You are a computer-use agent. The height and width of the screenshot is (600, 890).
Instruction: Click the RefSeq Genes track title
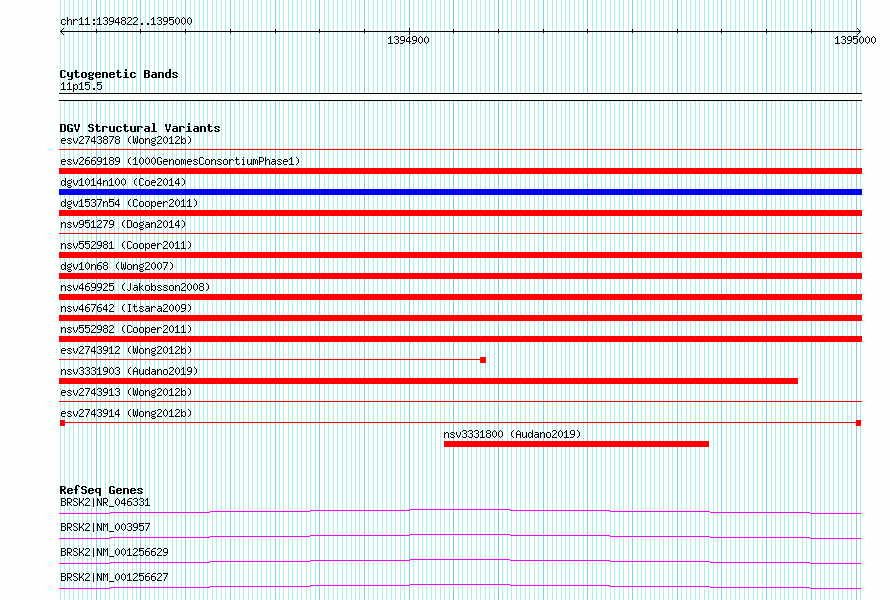(x=101, y=490)
